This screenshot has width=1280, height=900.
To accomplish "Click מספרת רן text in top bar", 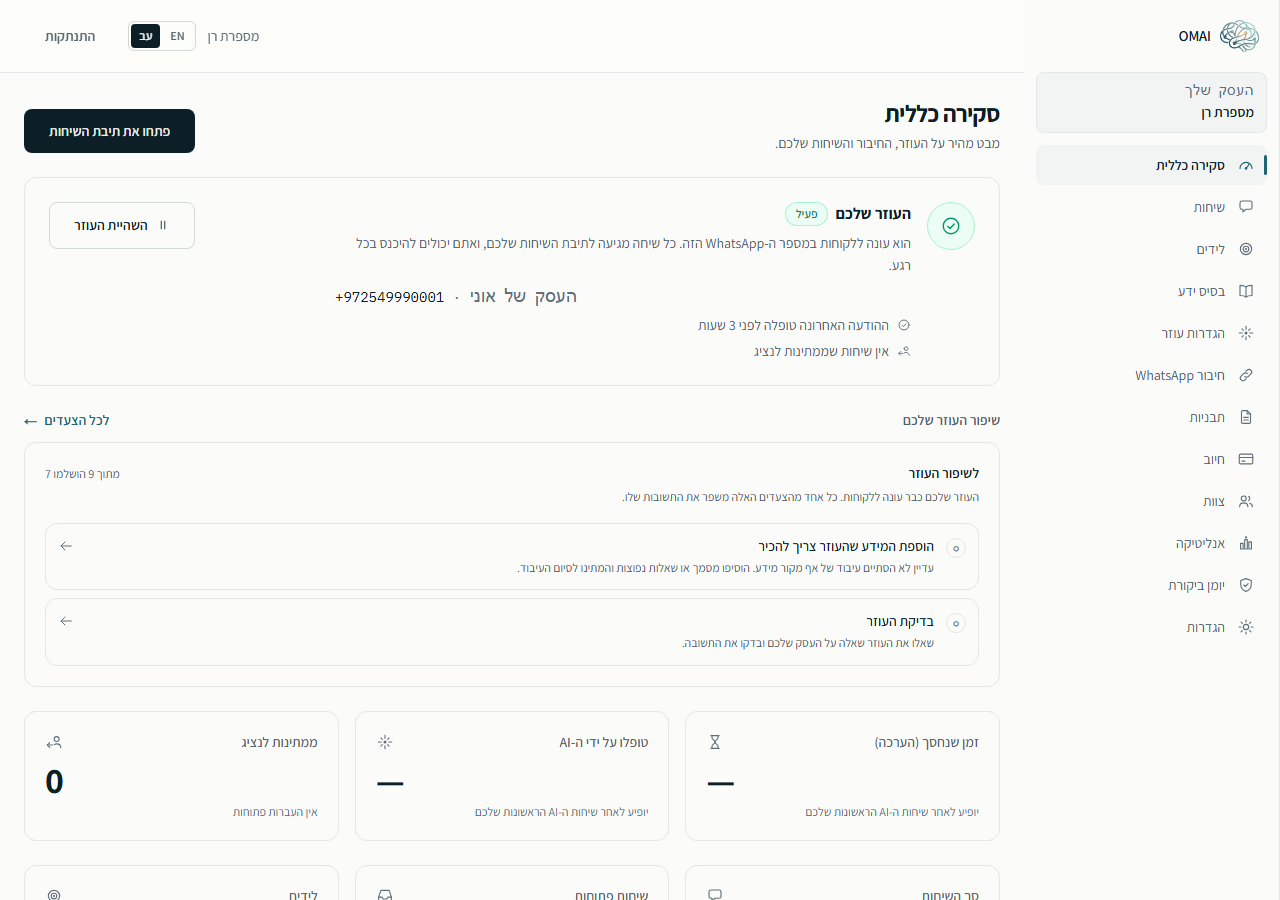I will [233, 36].
